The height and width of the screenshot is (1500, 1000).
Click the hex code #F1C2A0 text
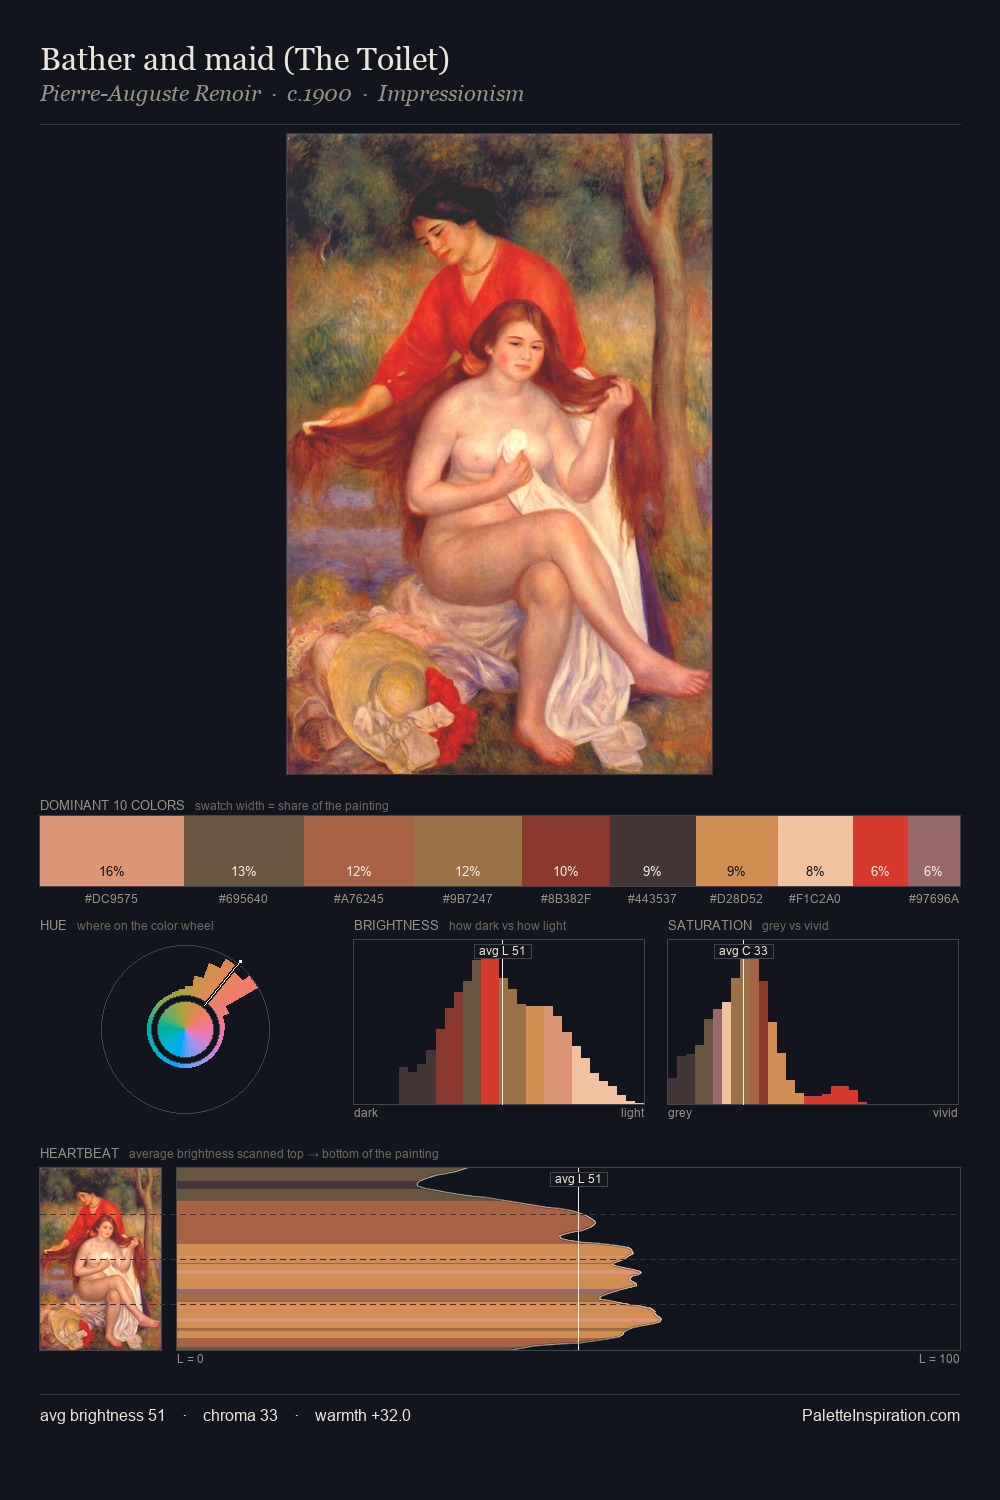click(814, 898)
